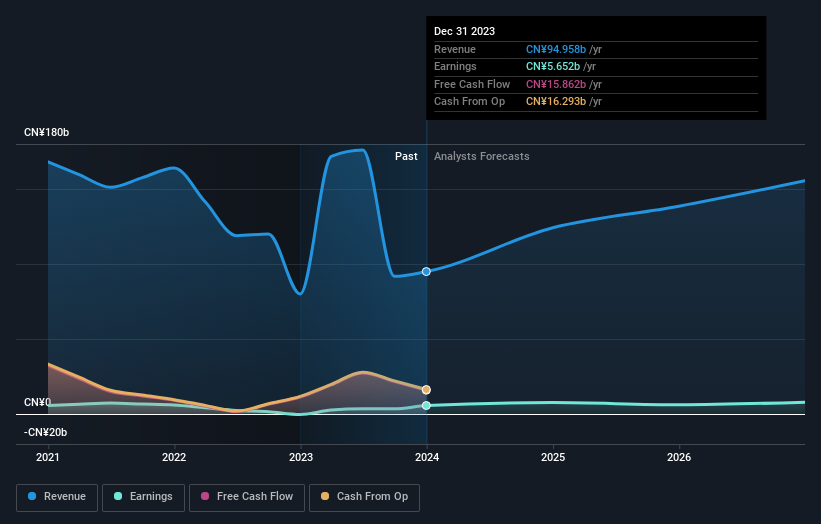Click the 2022 x-axis label
The height and width of the screenshot is (524, 821).
coord(174,457)
